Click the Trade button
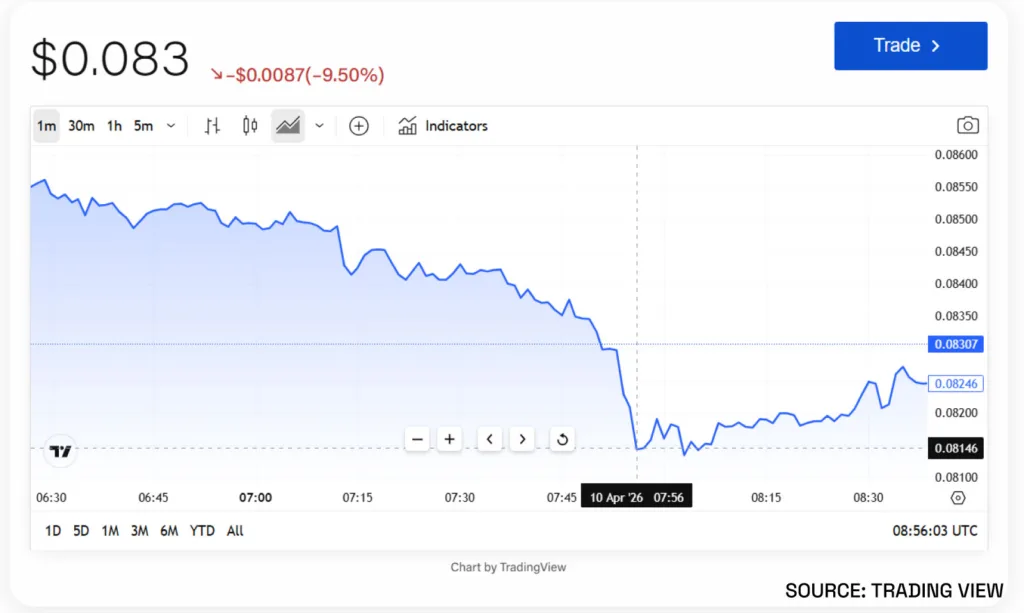Viewport: 1024px width, 613px height. click(910, 45)
